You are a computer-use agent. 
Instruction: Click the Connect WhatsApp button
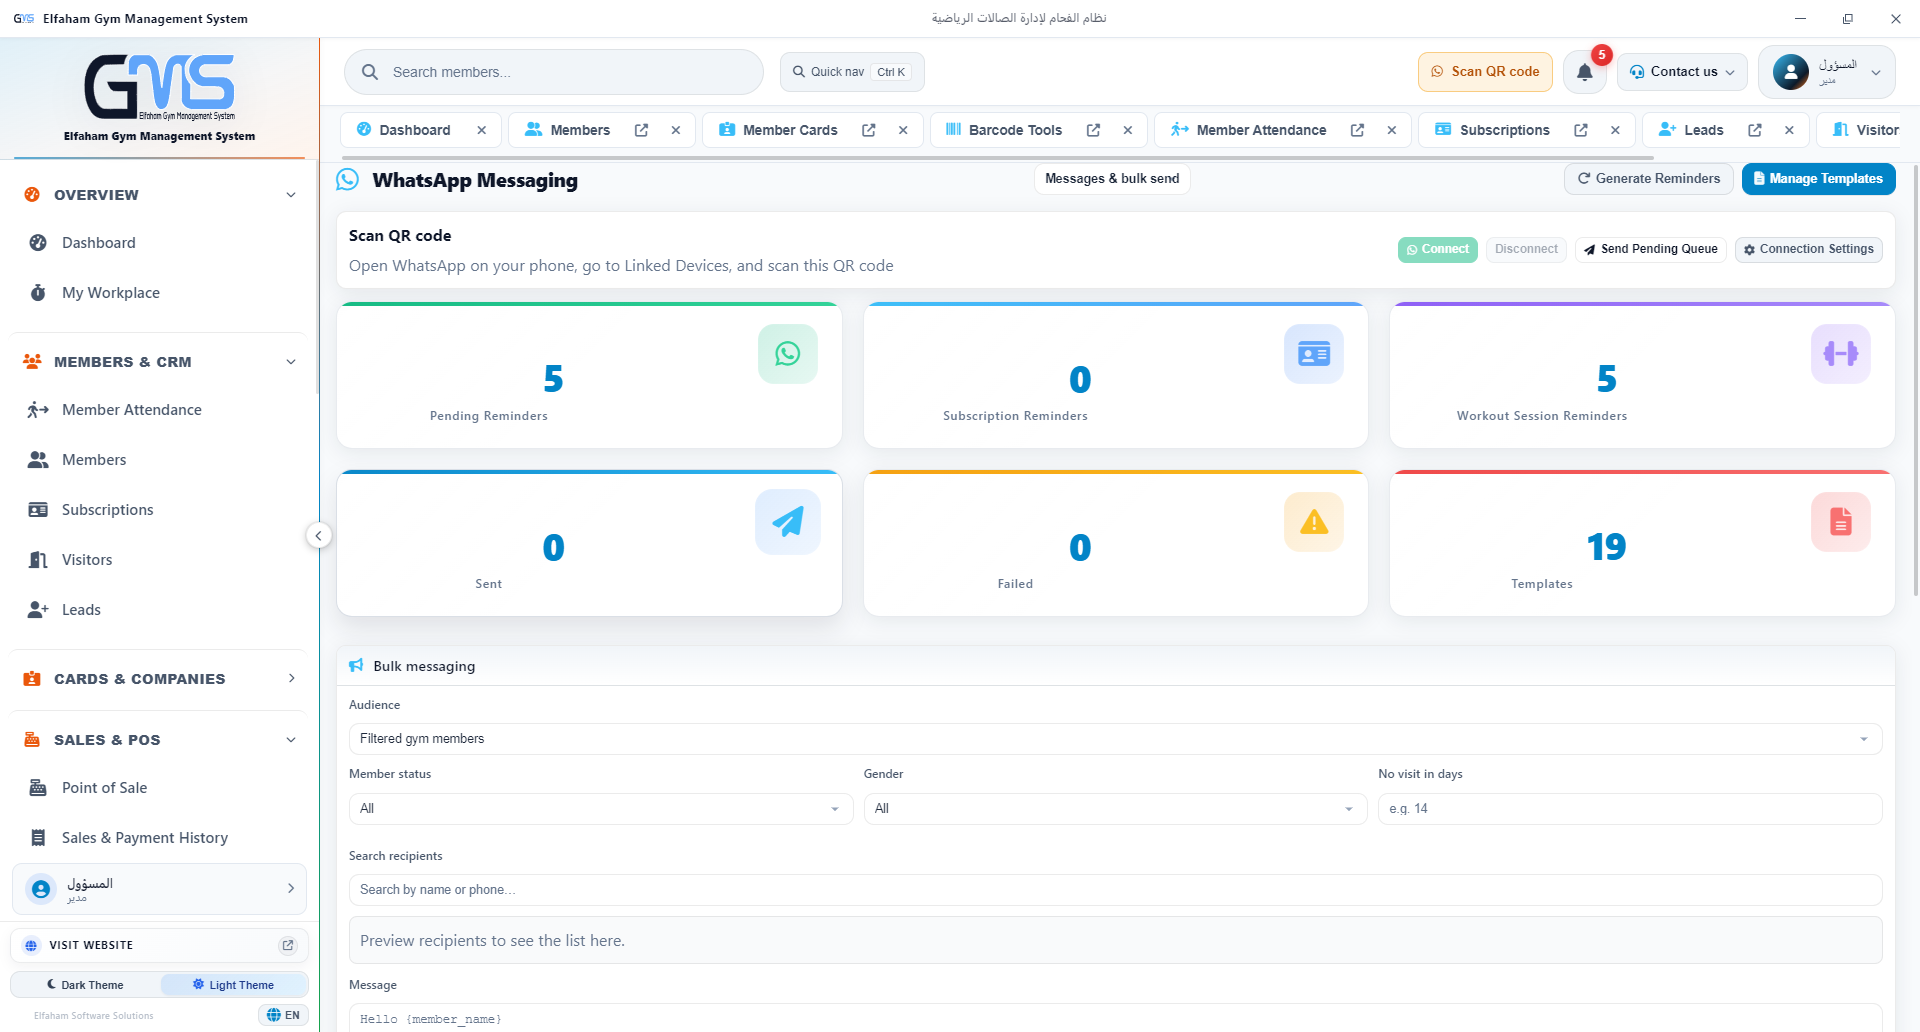tap(1437, 249)
